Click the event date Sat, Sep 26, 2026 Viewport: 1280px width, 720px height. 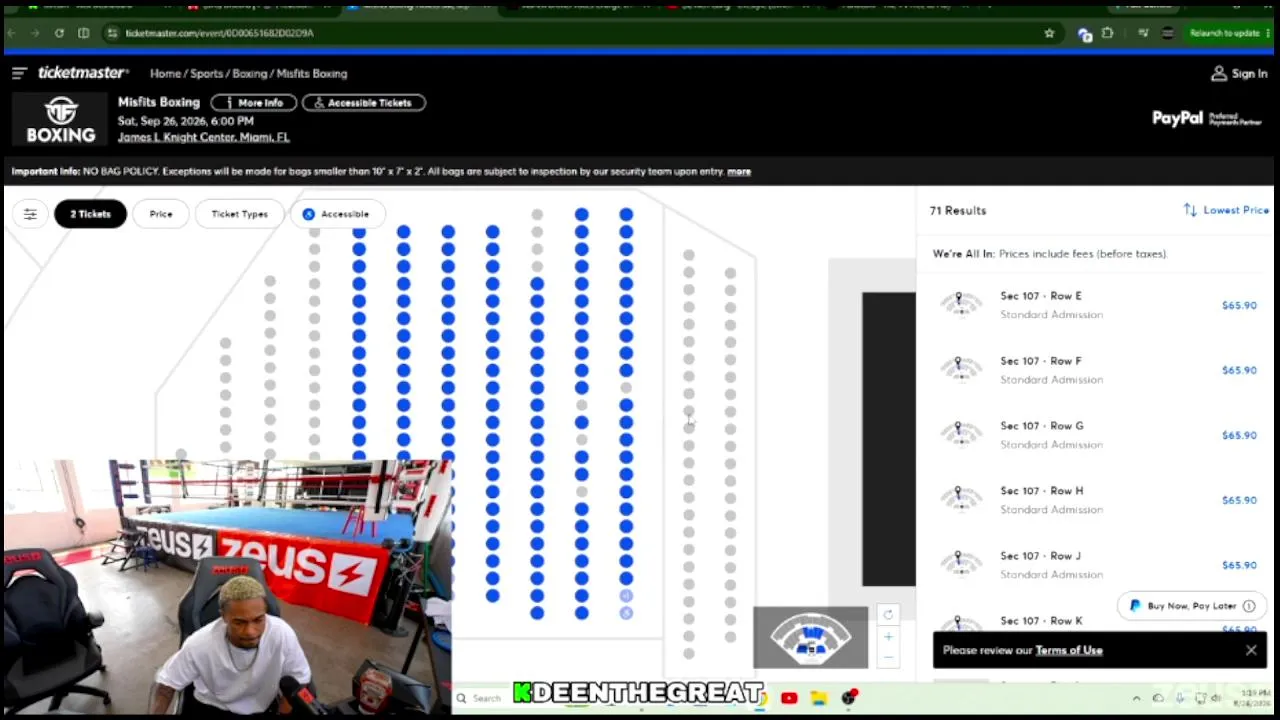pos(186,121)
